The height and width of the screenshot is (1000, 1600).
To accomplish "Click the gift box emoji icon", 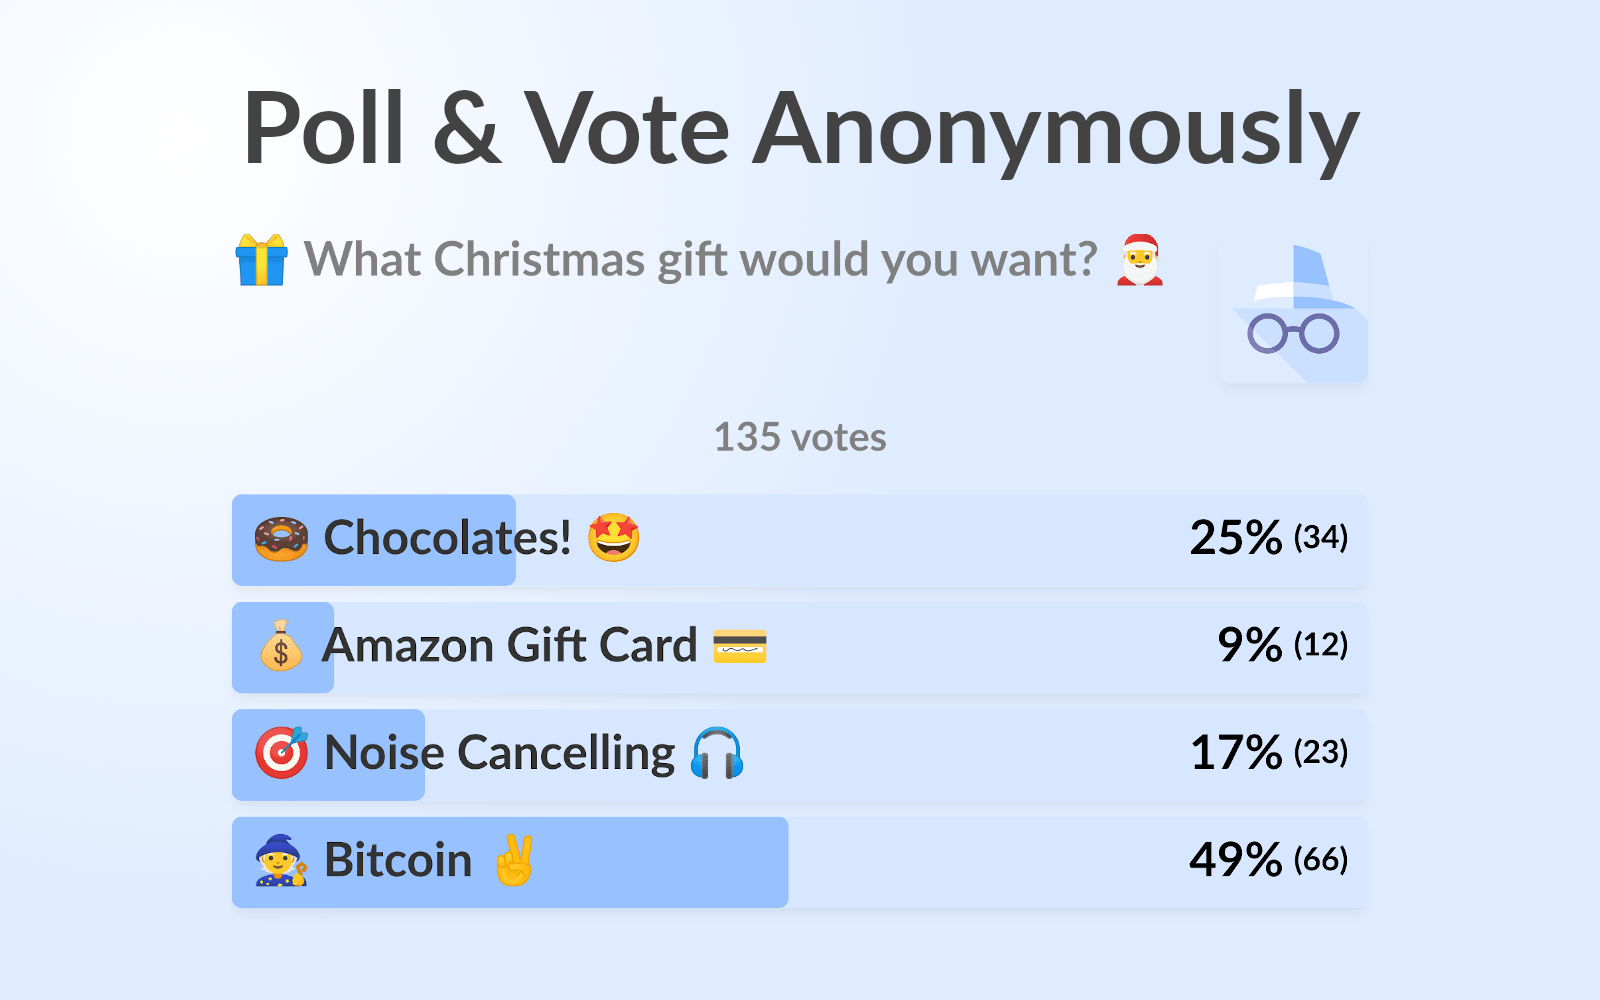I will coord(261,260).
